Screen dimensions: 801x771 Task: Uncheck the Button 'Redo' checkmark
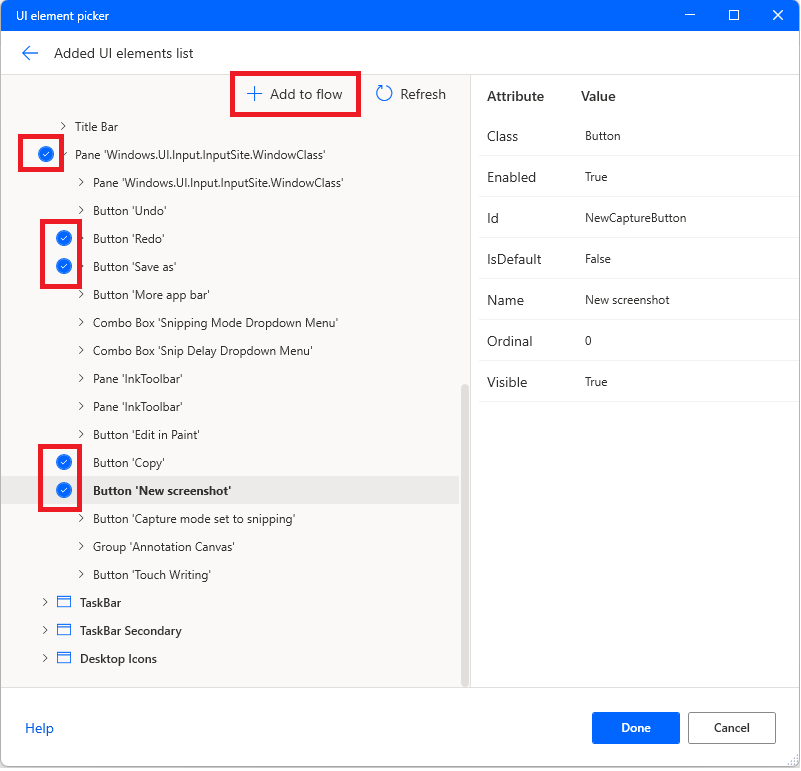64,239
